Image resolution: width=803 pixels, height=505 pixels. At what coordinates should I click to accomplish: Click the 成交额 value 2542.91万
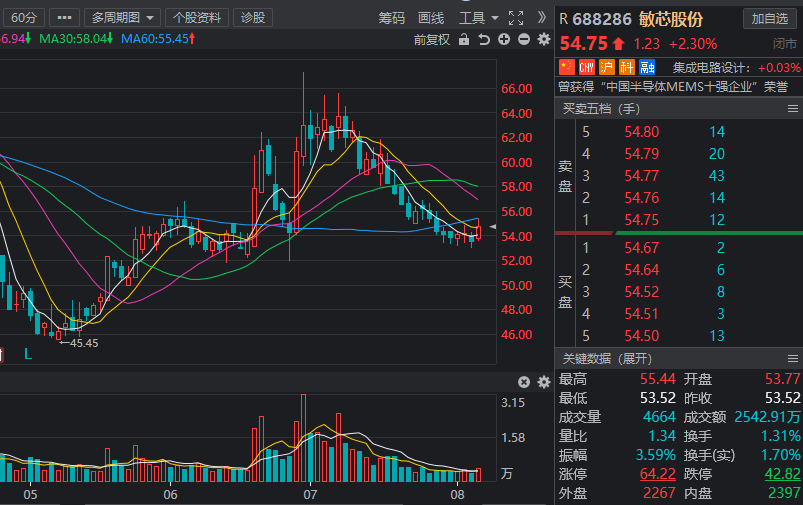click(767, 417)
